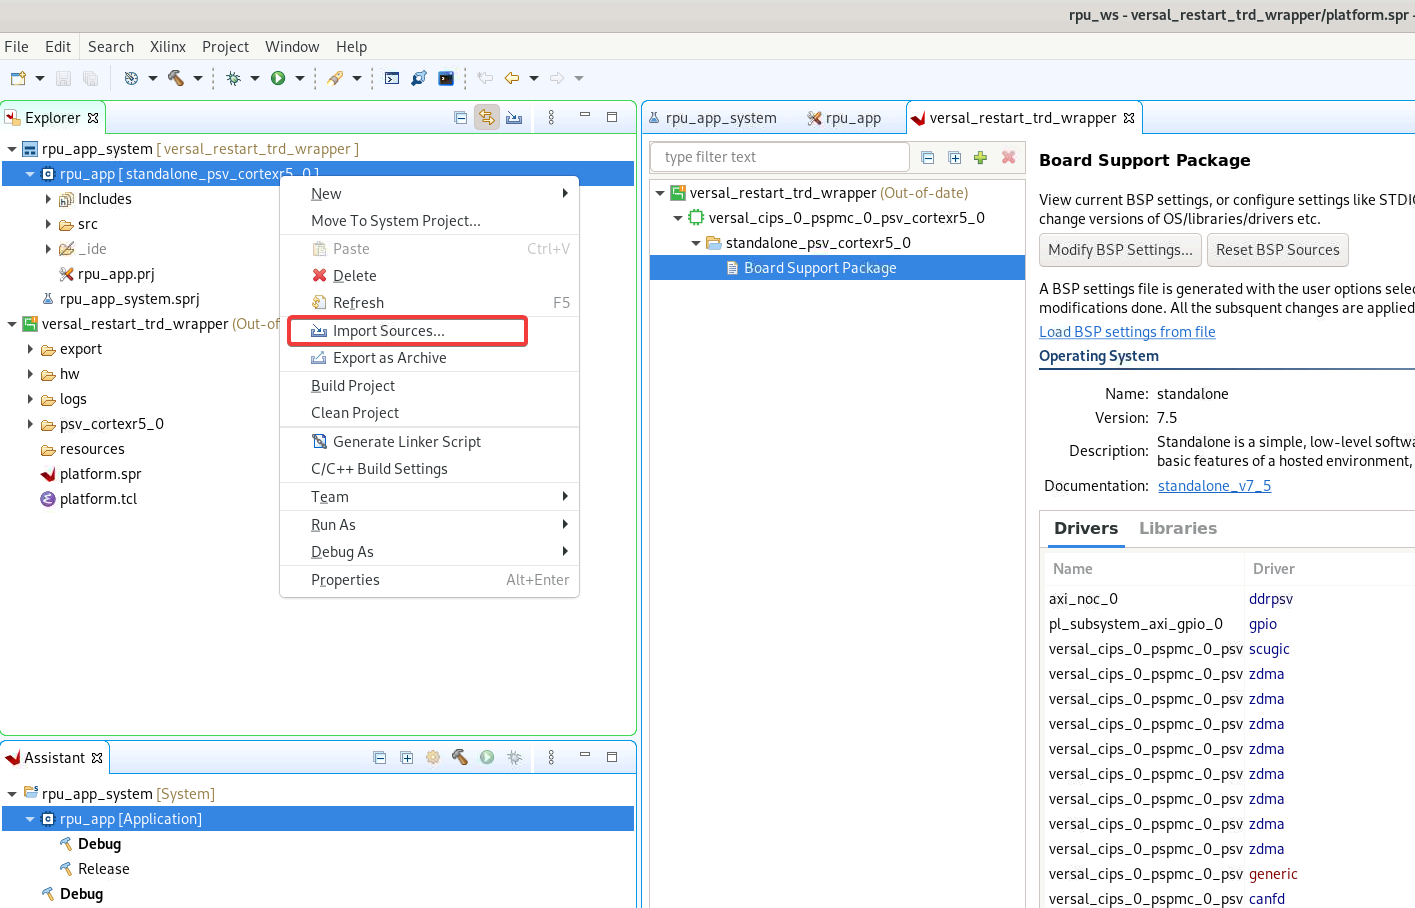Image resolution: width=1415 pixels, height=908 pixels.
Task: Choose Export as Archive from context menu
Action: point(430,358)
